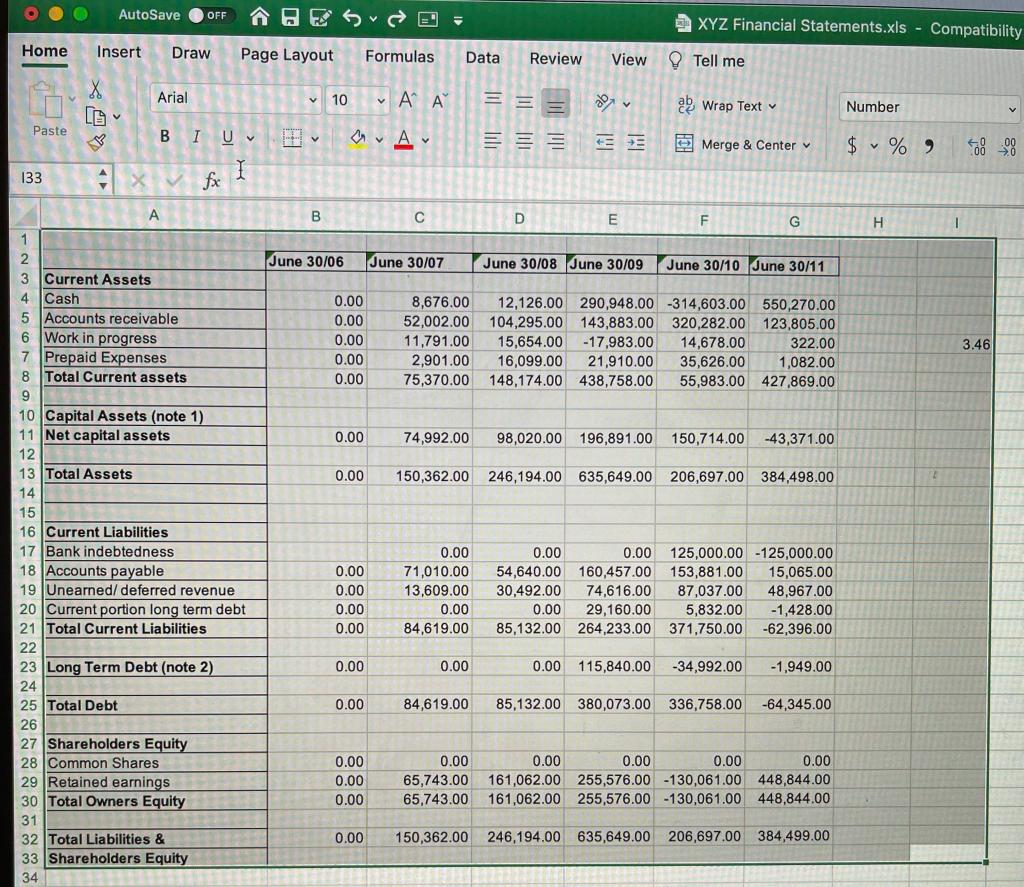Click the Undo arrow icon

(355, 16)
